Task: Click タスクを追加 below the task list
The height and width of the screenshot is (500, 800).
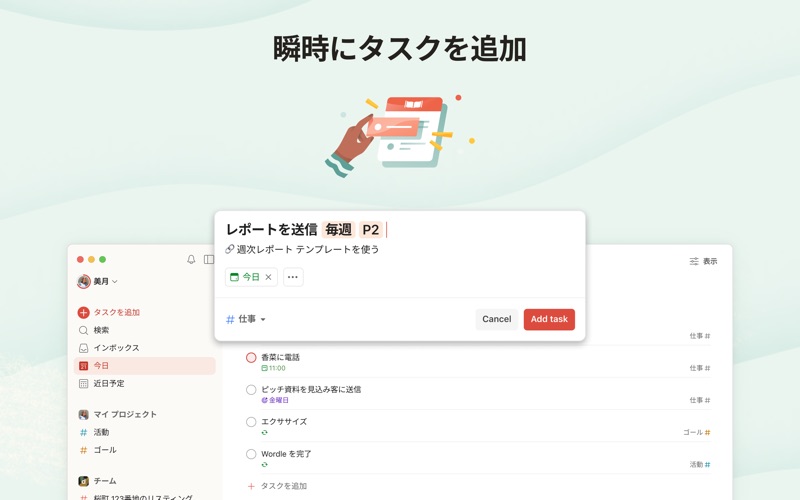Action: pyautogui.click(x=284, y=486)
